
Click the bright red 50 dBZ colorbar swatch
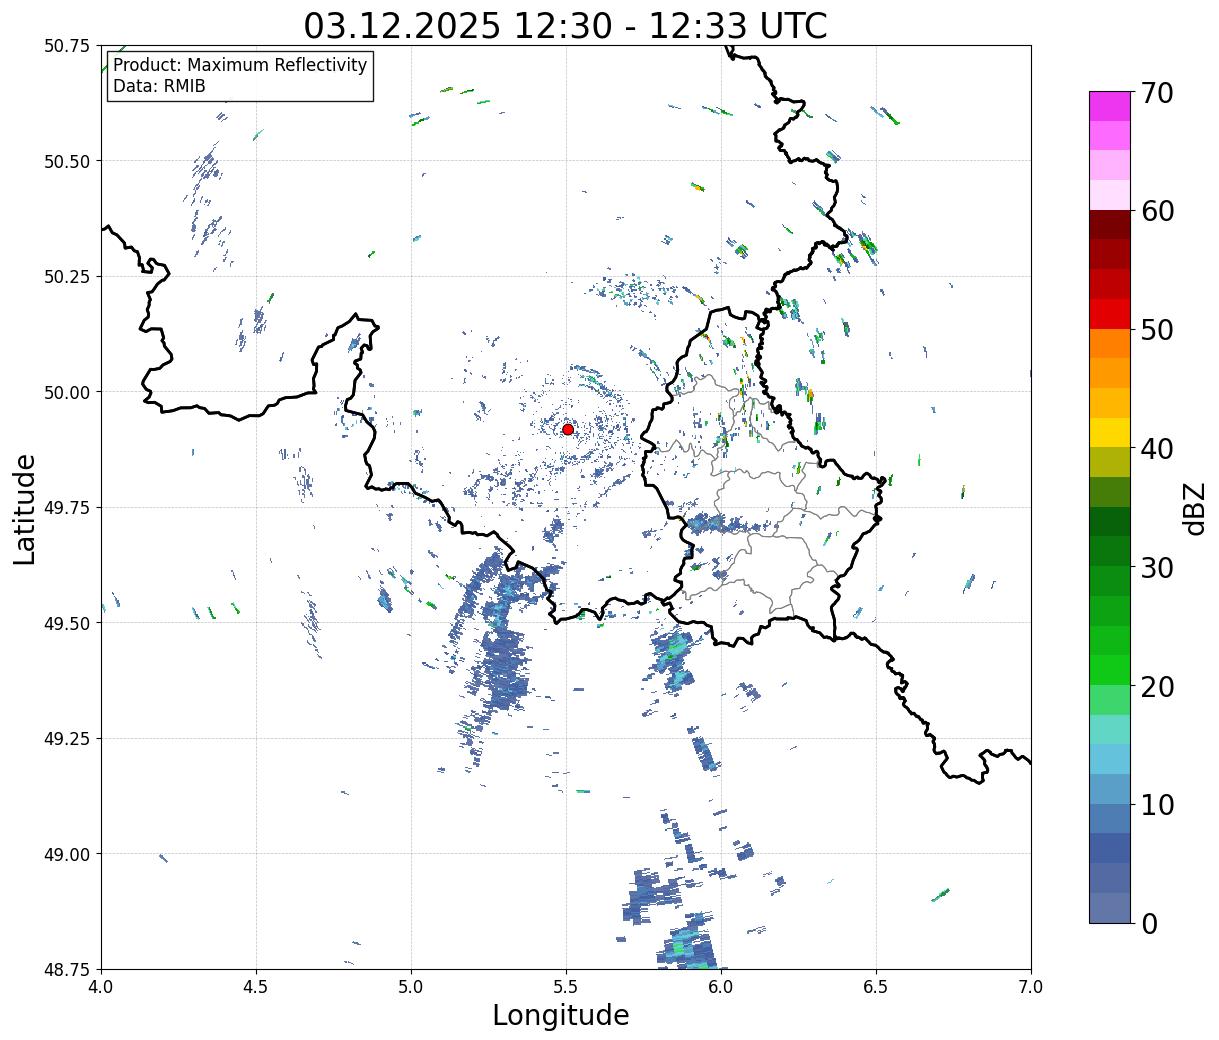(x=1110, y=314)
